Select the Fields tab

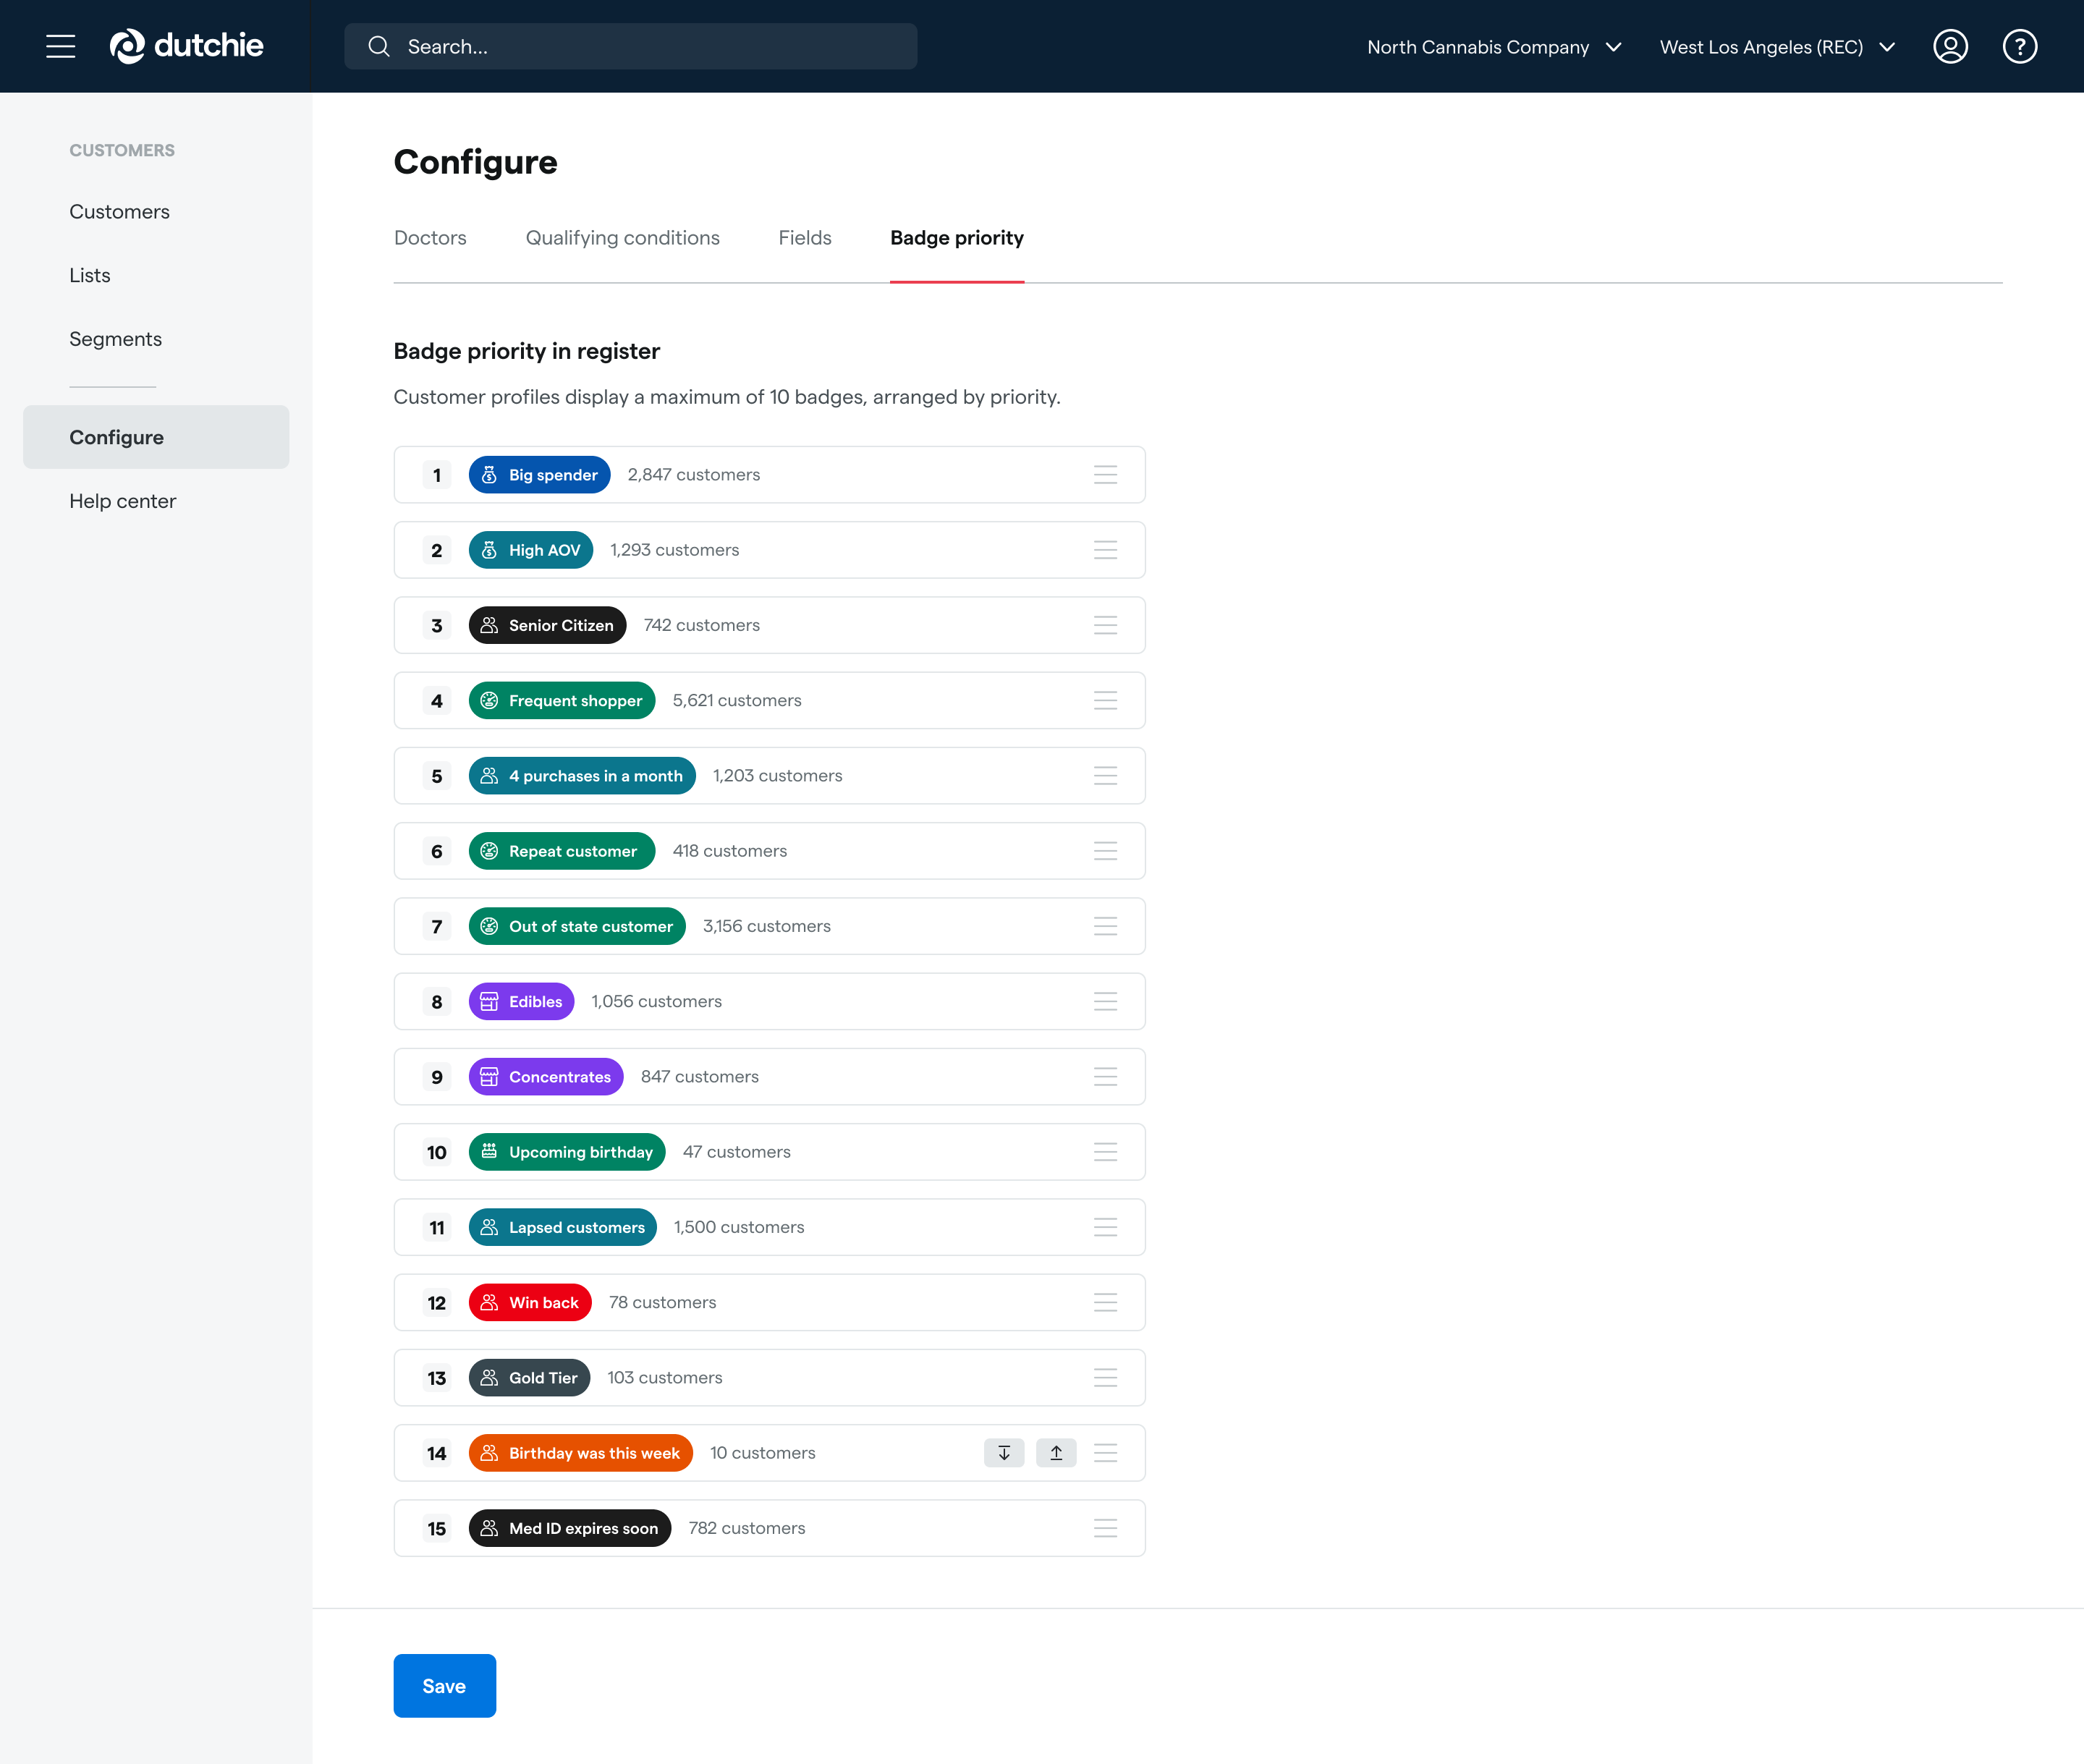point(804,238)
